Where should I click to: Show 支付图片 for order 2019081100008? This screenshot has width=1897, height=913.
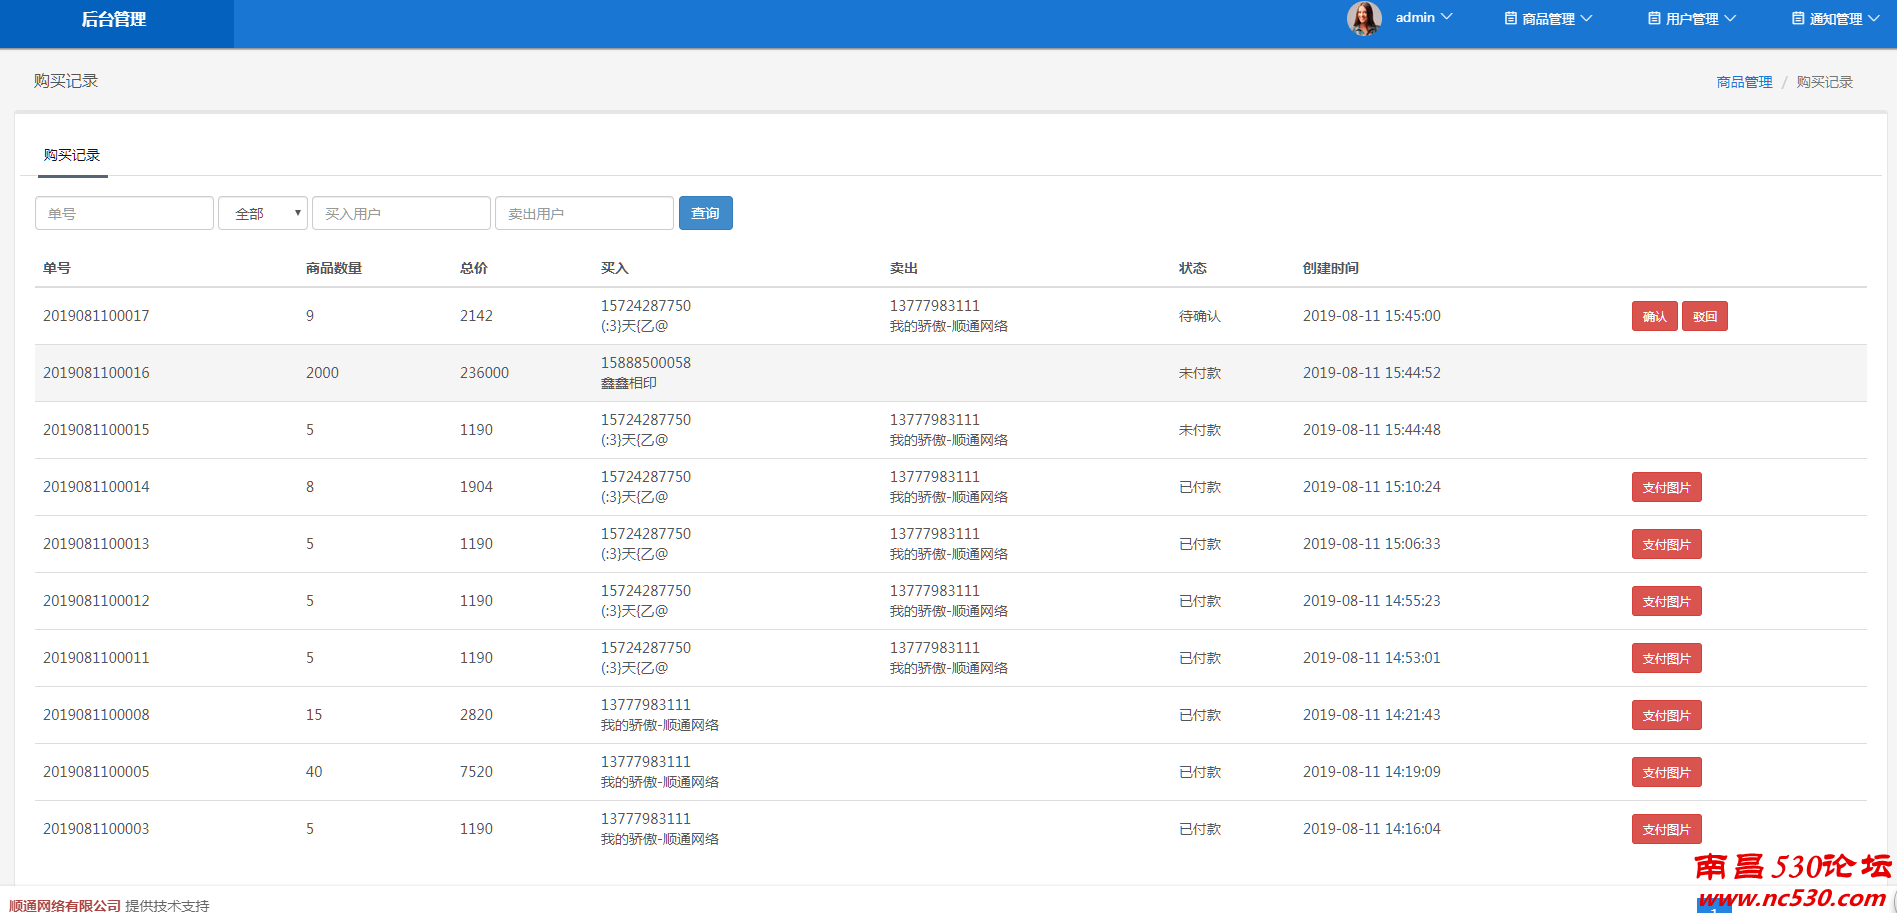click(1666, 715)
